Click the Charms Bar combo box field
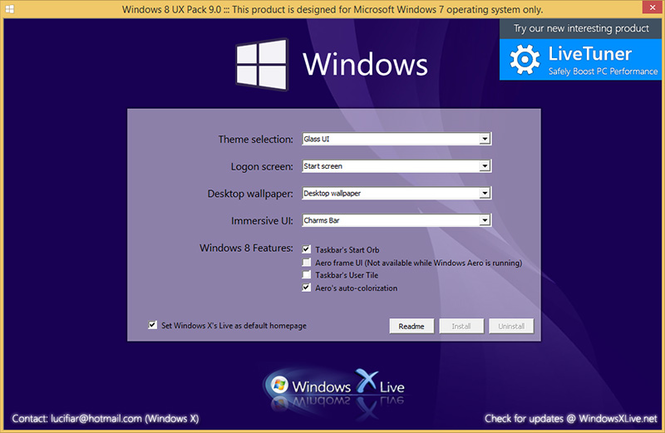This screenshot has width=665, height=433. pos(397,220)
